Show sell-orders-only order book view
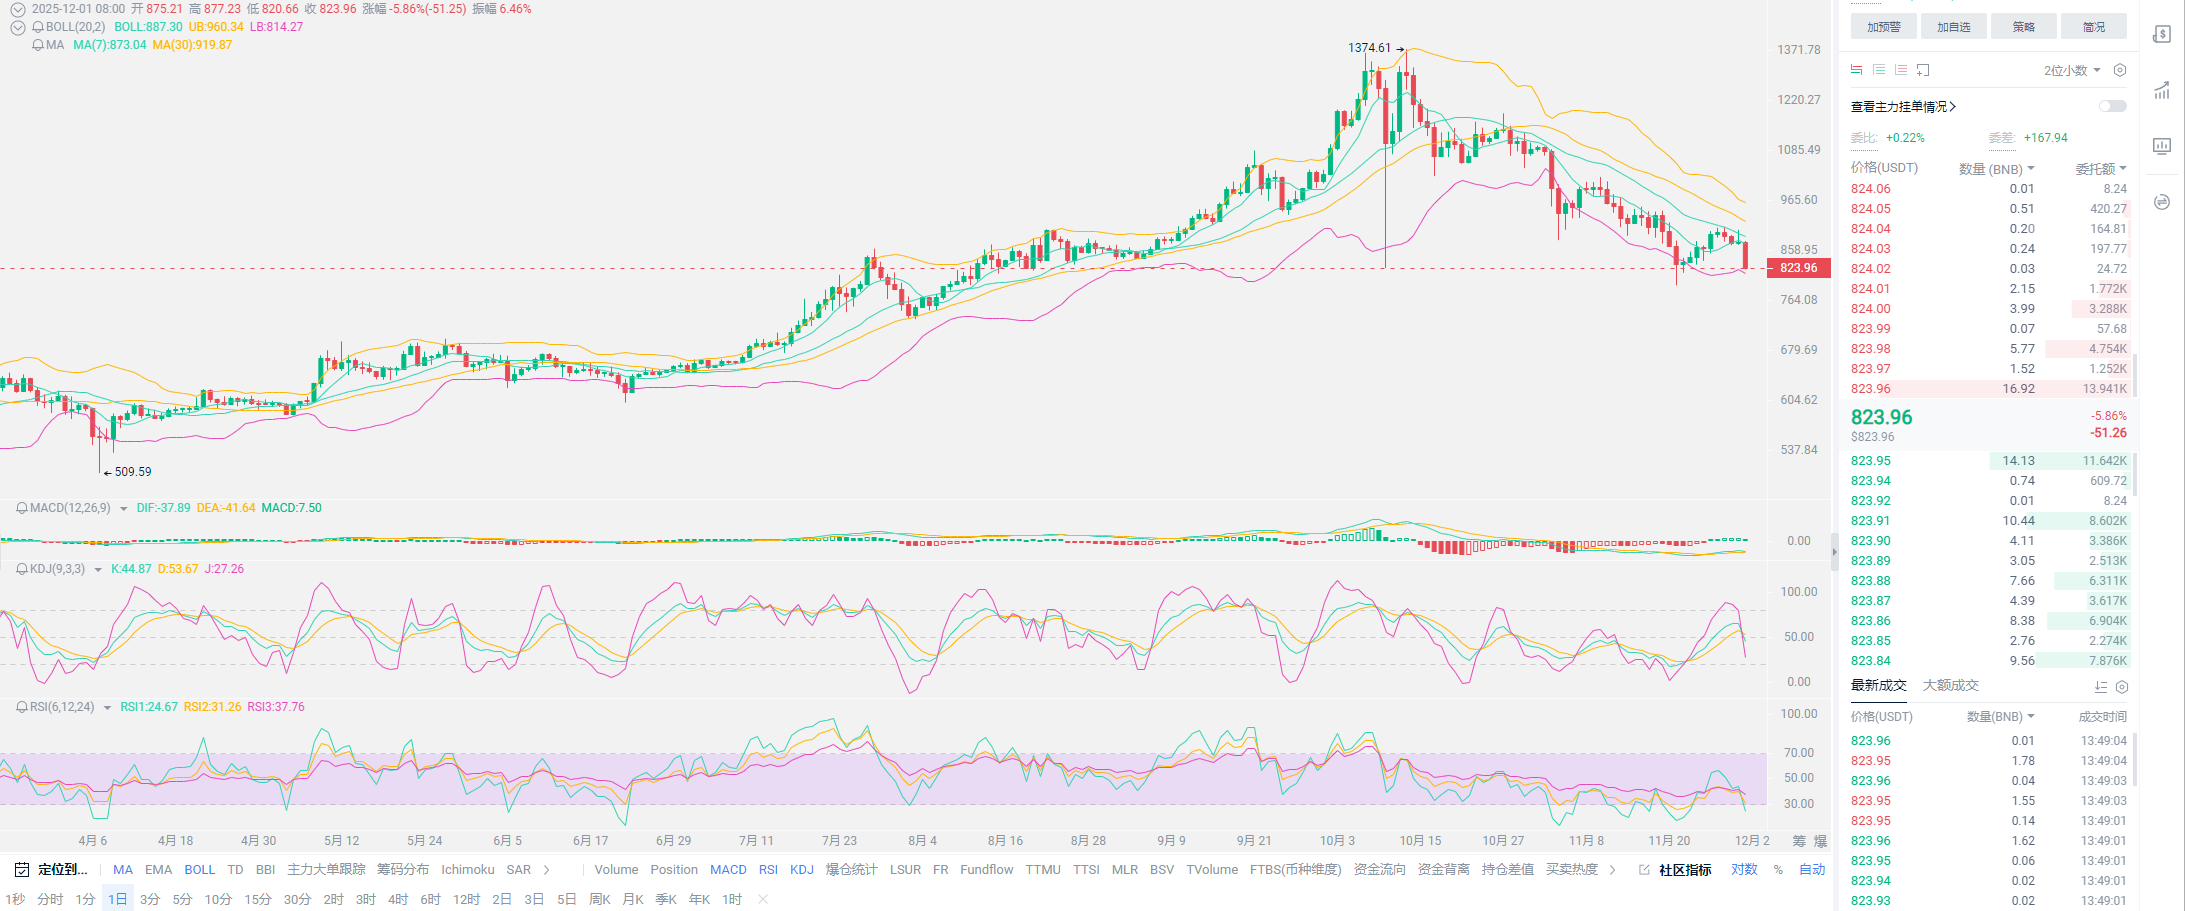Image resolution: width=2185 pixels, height=911 pixels. point(1901,70)
